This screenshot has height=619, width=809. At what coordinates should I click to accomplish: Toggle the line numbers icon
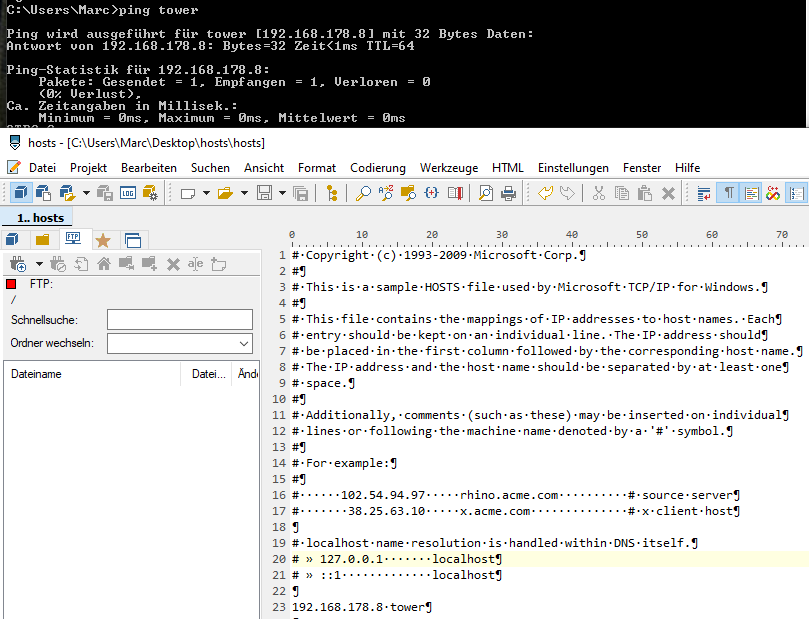(797, 193)
